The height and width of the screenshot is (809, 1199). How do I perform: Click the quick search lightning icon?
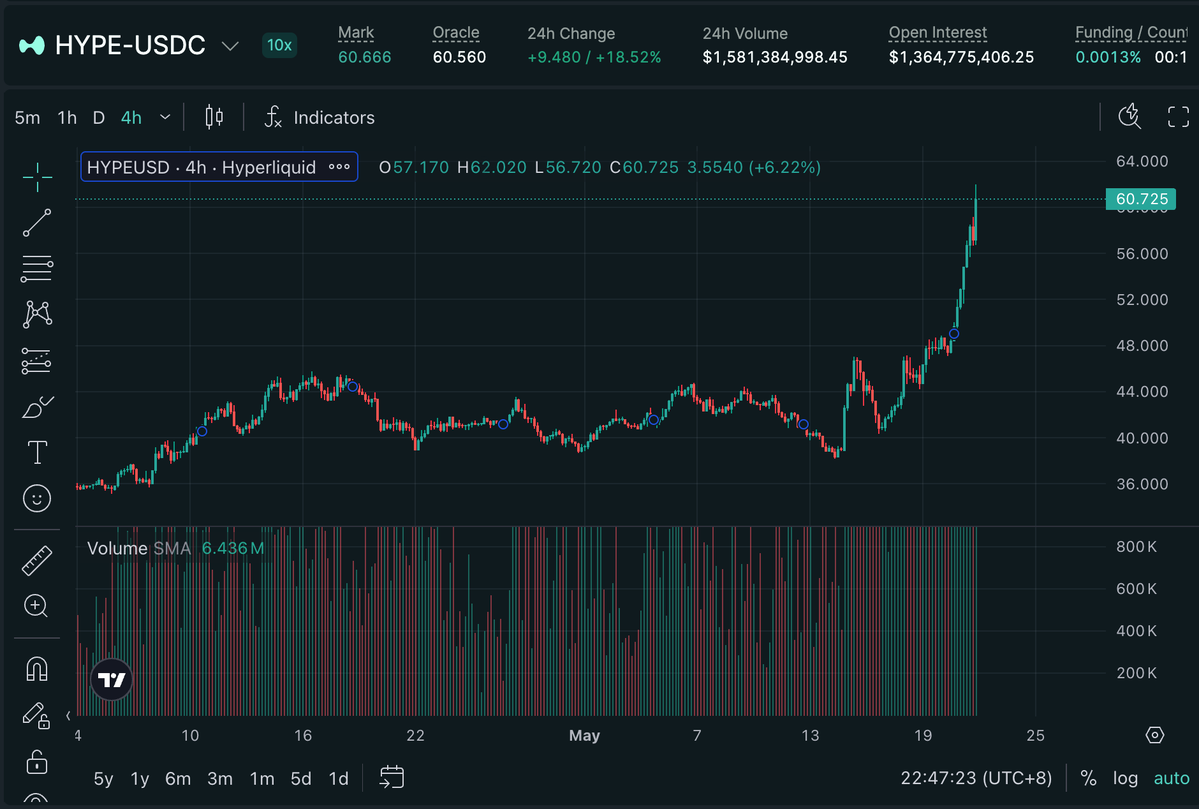(x=1129, y=117)
